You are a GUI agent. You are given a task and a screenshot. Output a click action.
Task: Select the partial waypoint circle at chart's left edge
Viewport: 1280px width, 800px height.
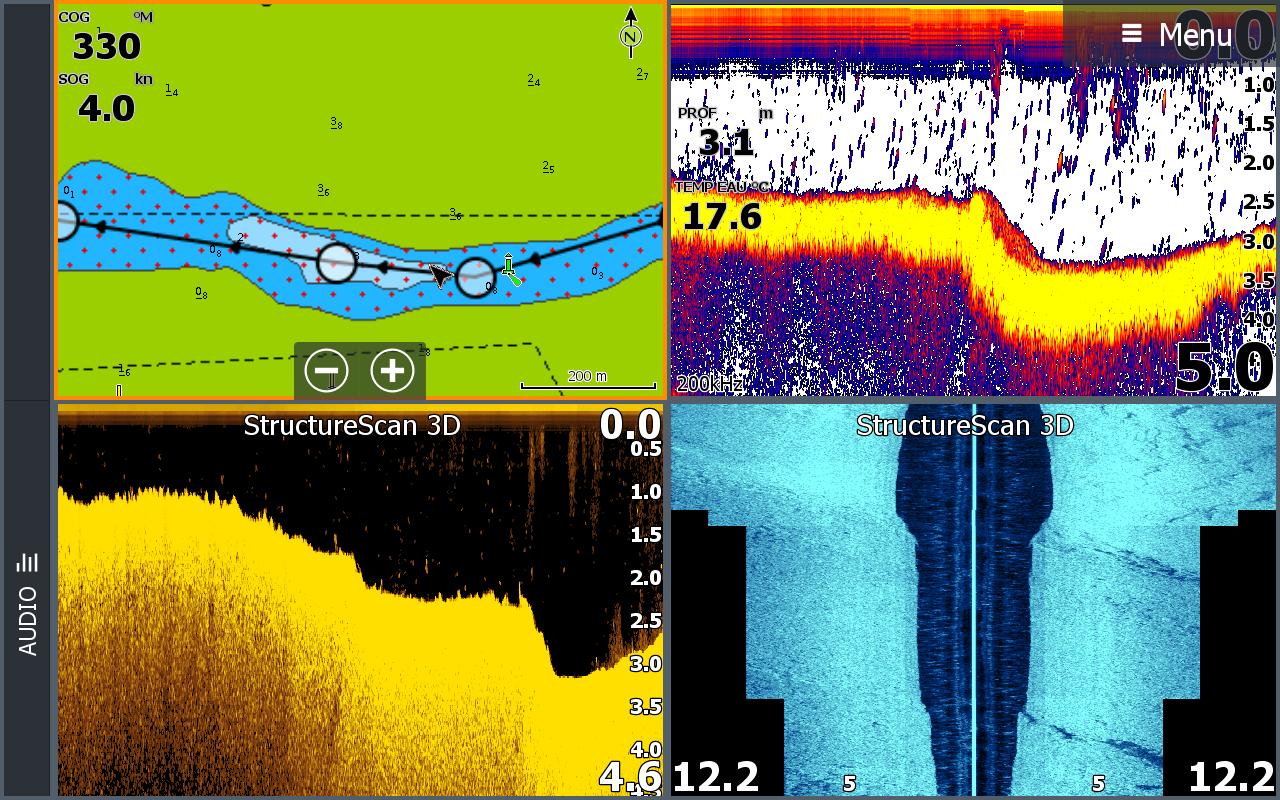click(x=66, y=221)
